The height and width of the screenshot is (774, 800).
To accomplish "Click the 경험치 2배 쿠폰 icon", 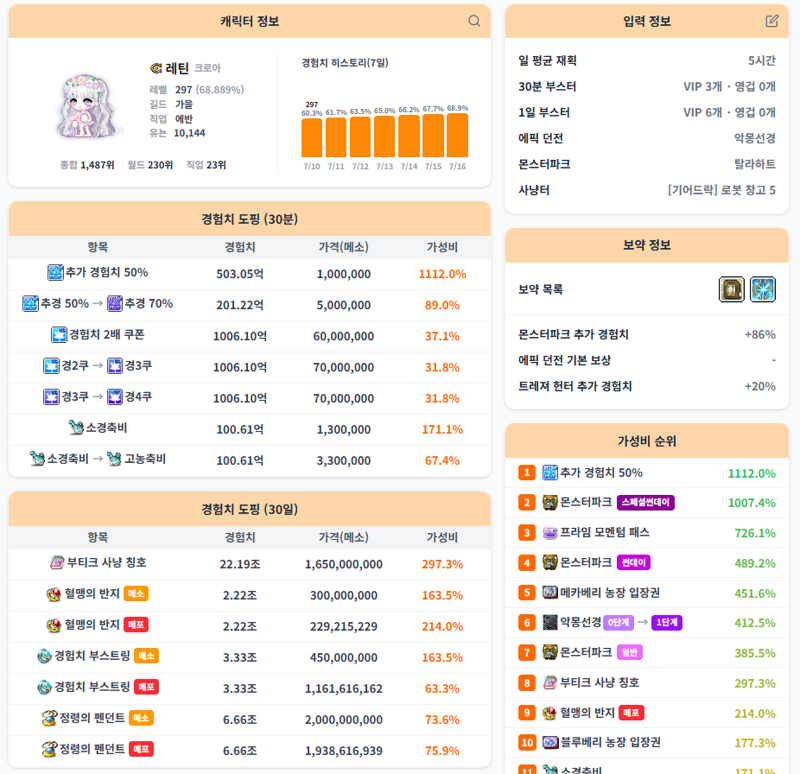I will 59,335.
